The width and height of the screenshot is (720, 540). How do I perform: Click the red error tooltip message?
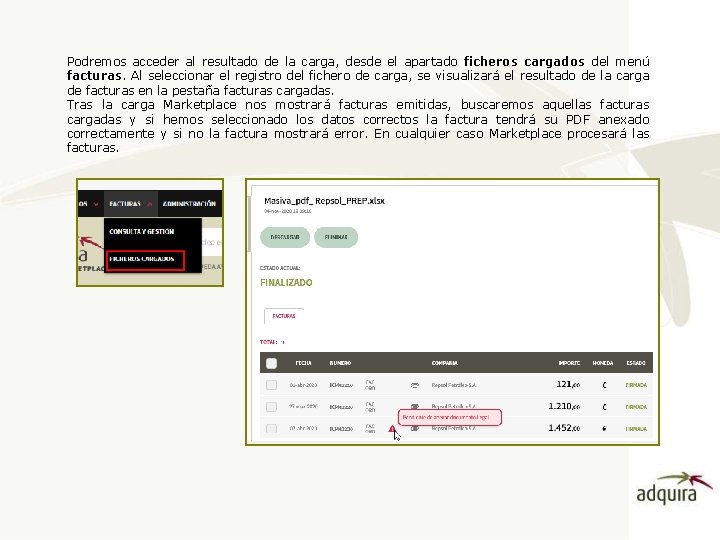click(x=450, y=417)
